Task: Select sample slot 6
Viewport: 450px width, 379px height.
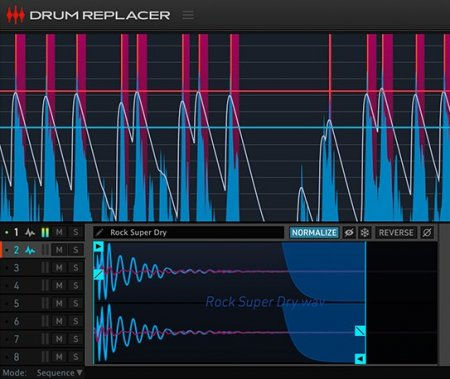Action: (x=16, y=321)
